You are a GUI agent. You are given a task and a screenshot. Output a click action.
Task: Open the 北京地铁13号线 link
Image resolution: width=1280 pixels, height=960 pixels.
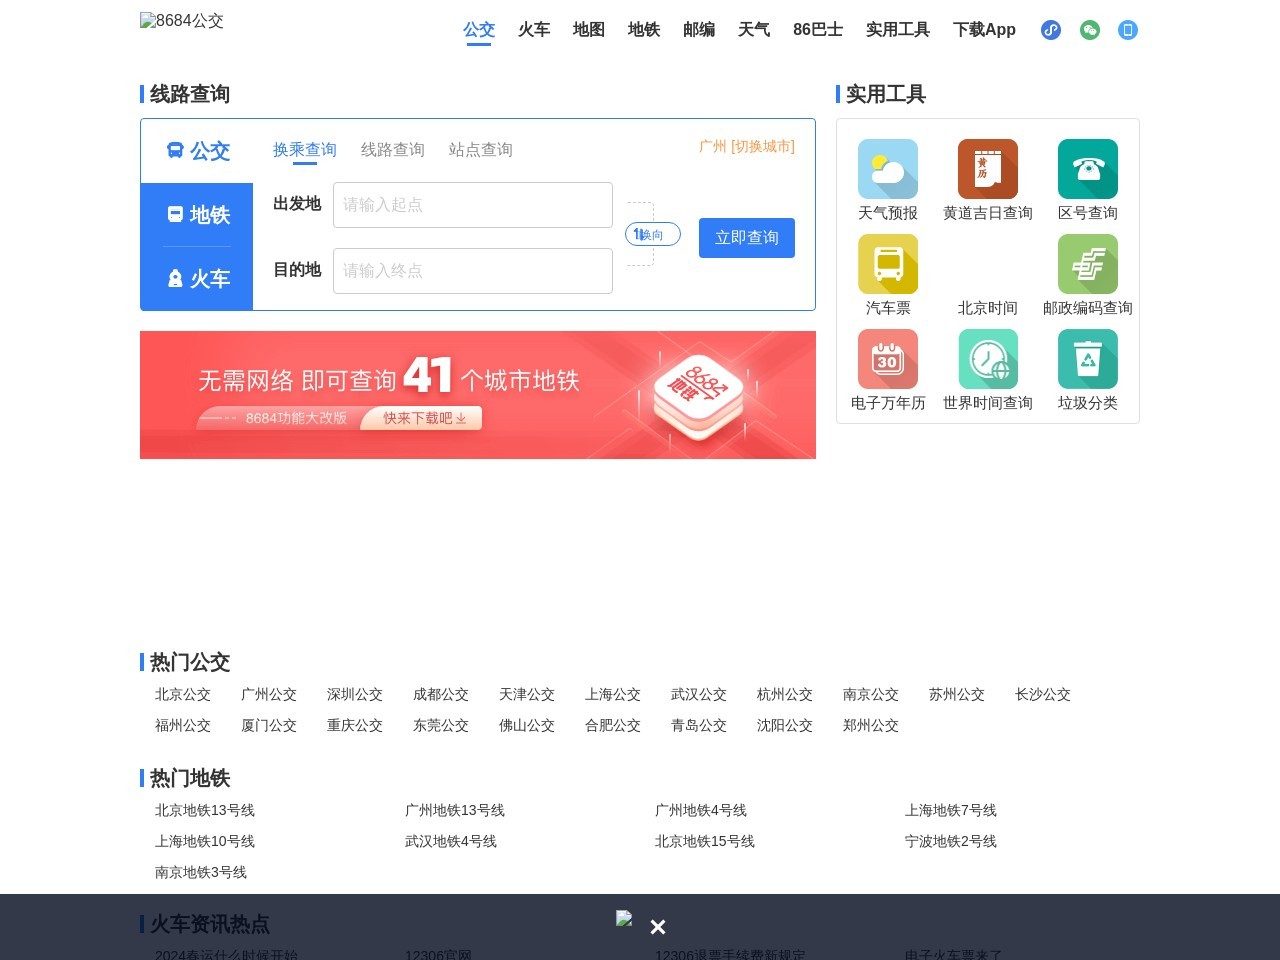[x=205, y=810]
